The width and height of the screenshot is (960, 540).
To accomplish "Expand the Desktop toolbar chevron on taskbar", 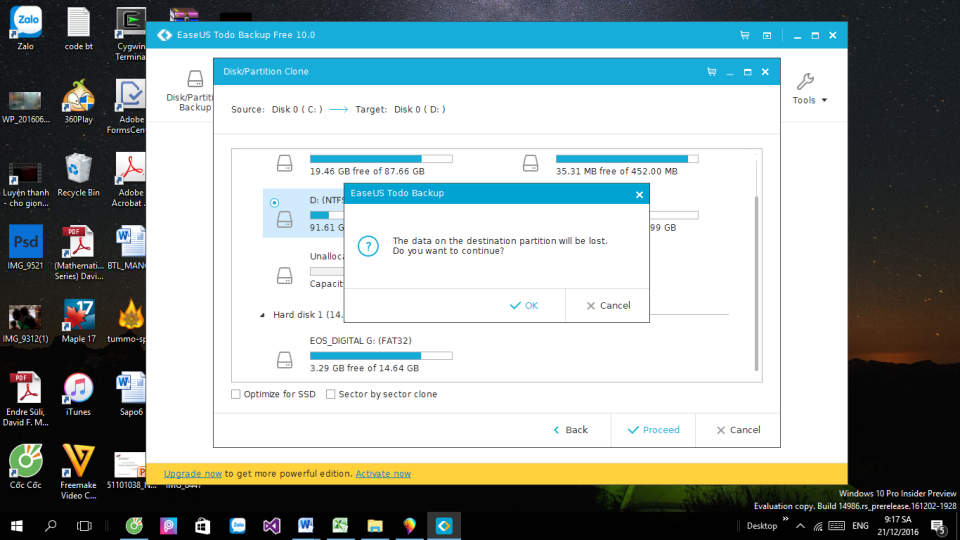I will coord(785,519).
